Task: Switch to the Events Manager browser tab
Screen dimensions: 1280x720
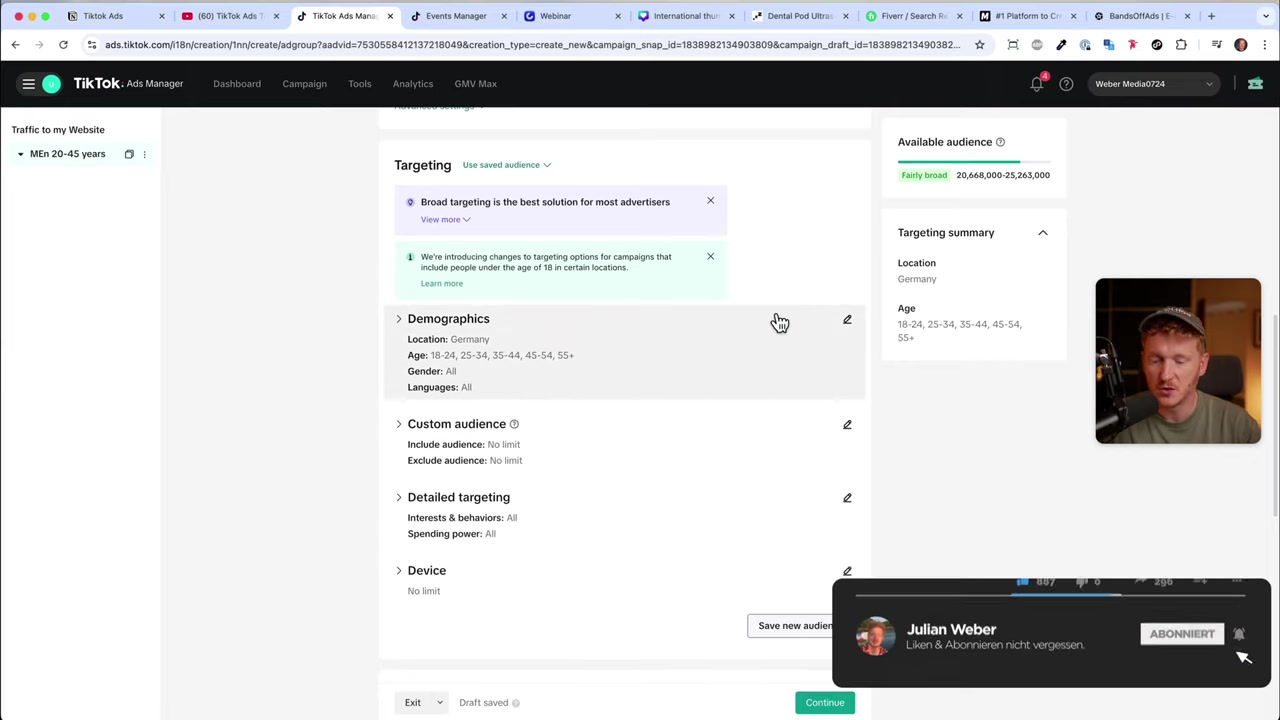Action: point(455,16)
